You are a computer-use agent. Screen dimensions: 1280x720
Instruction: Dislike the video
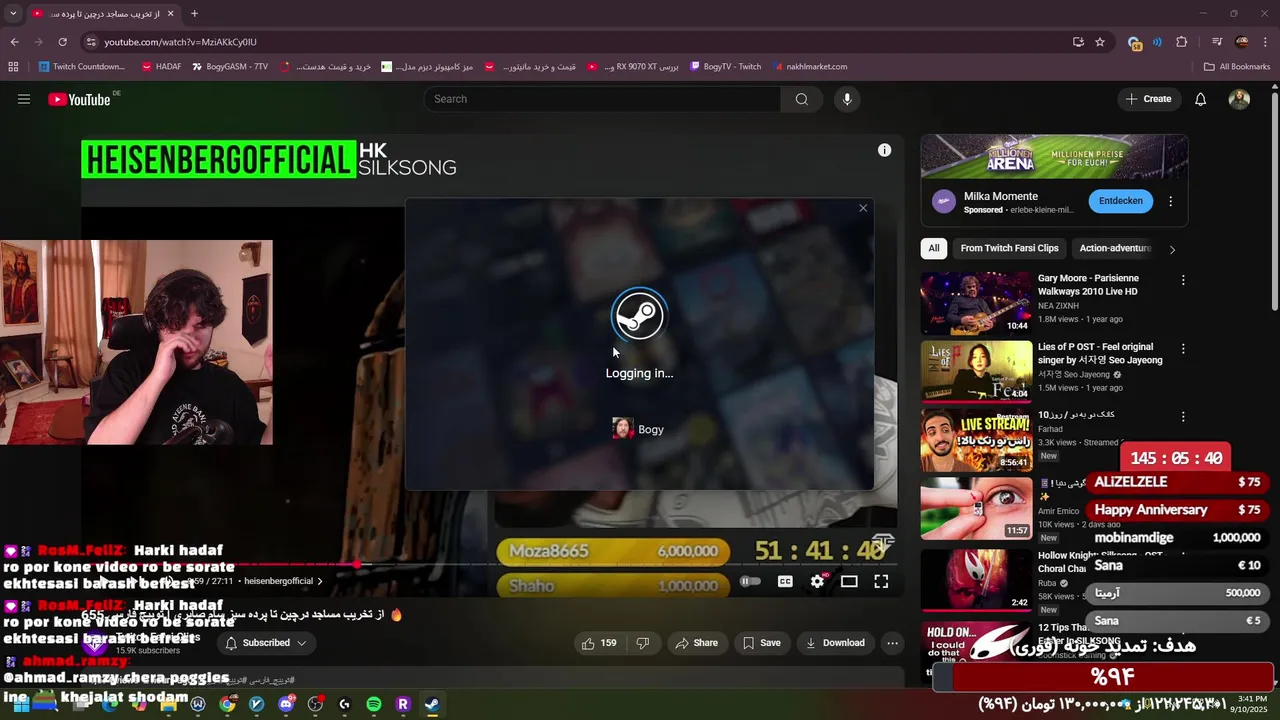coord(643,643)
